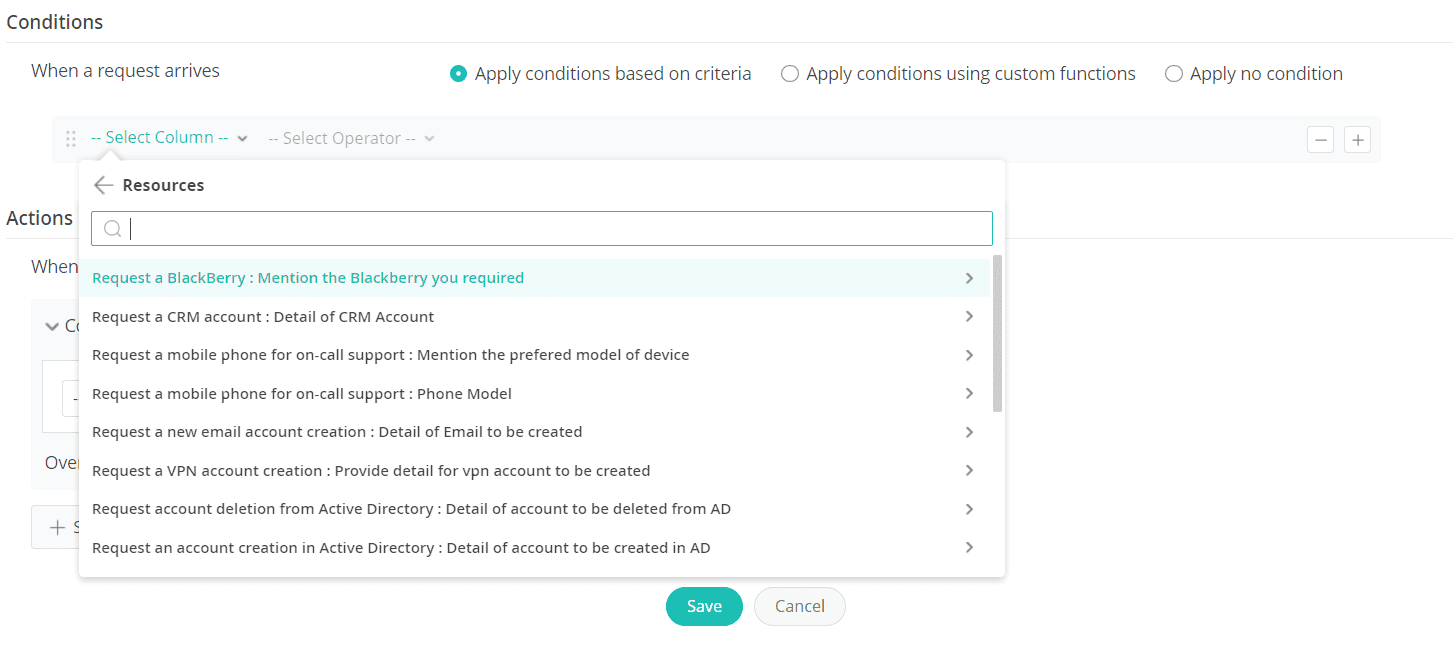Click the Save button
The width and height of the screenshot is (1453, 647).
coord(704,606)
